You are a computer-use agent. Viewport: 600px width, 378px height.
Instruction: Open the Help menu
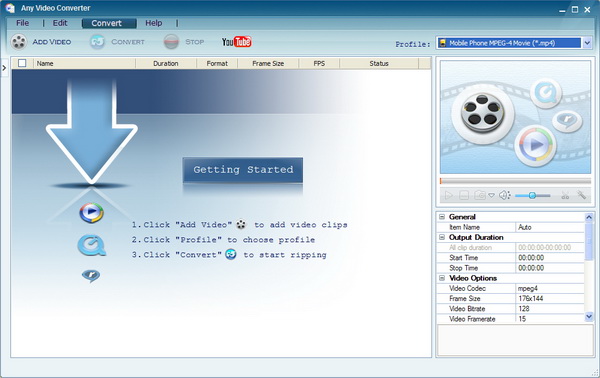click(x=154, y=23)
